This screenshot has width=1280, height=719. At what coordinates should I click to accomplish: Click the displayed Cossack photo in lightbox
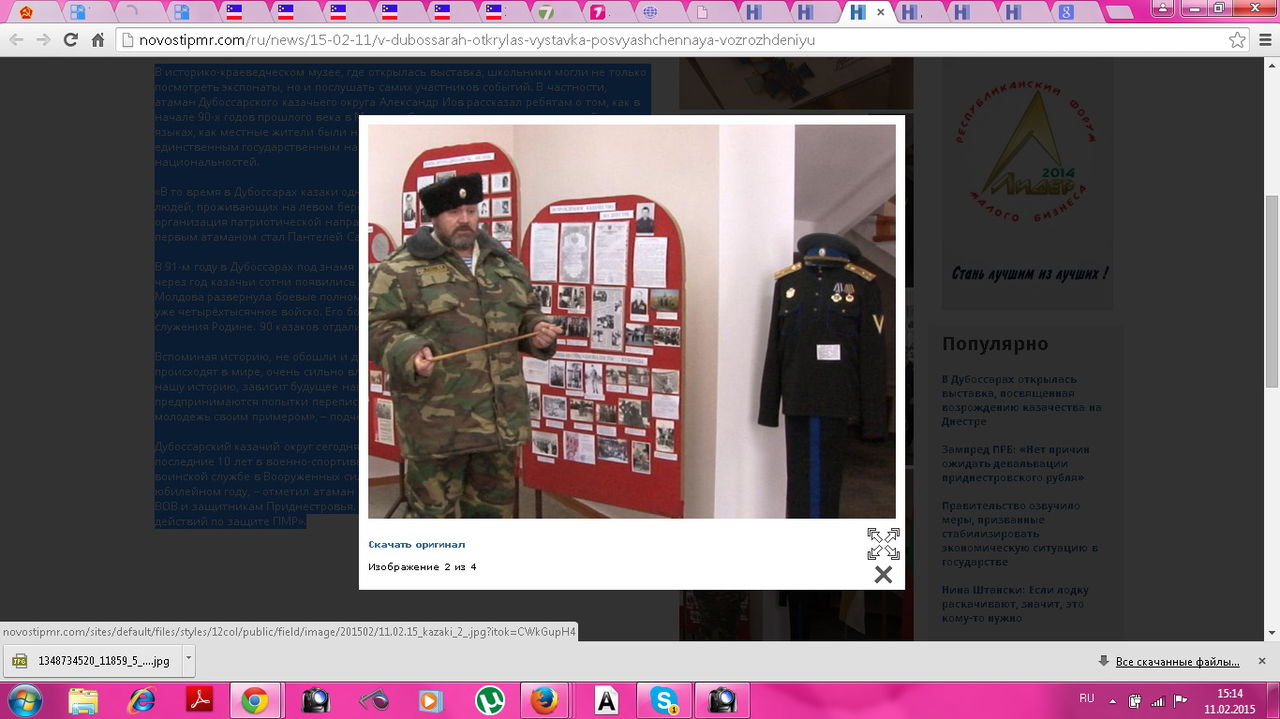click(632, 321)
